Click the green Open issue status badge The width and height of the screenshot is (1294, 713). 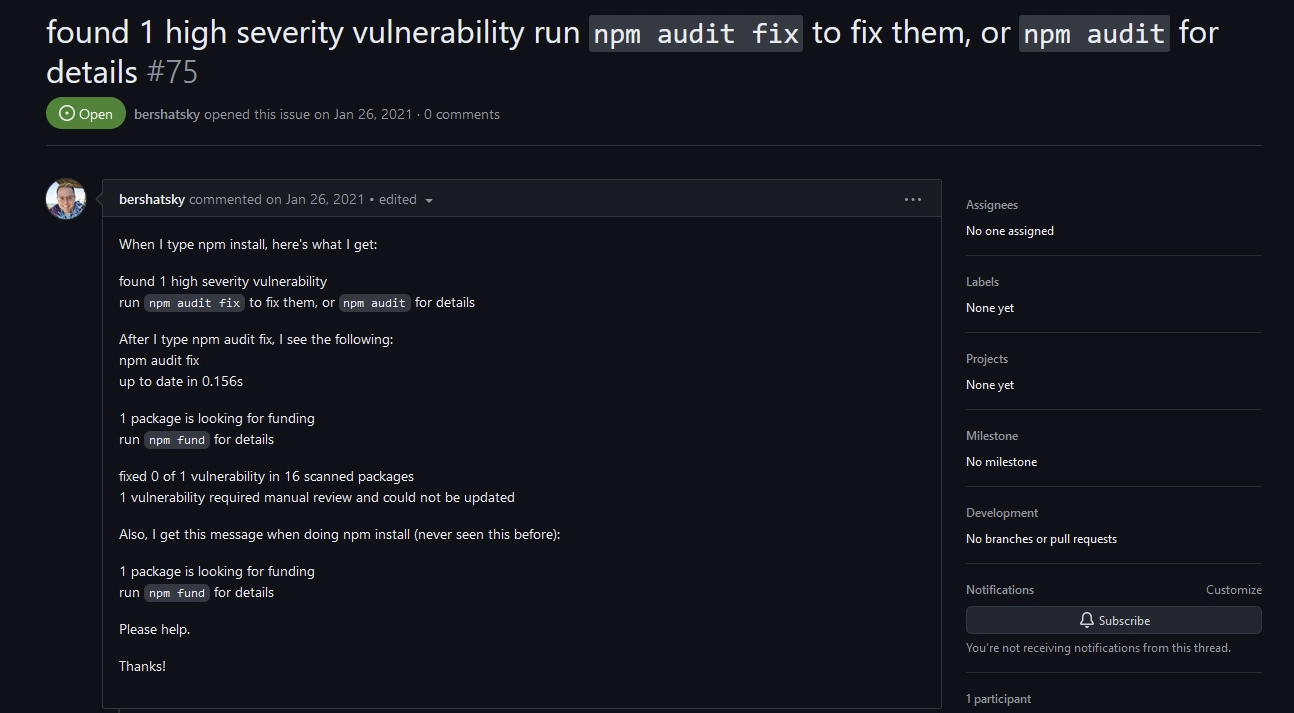[x=86, y=114]
